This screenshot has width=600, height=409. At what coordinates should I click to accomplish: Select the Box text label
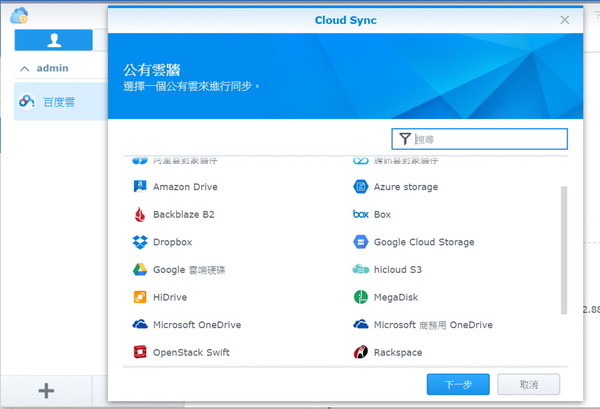click(x=382, y=214)
